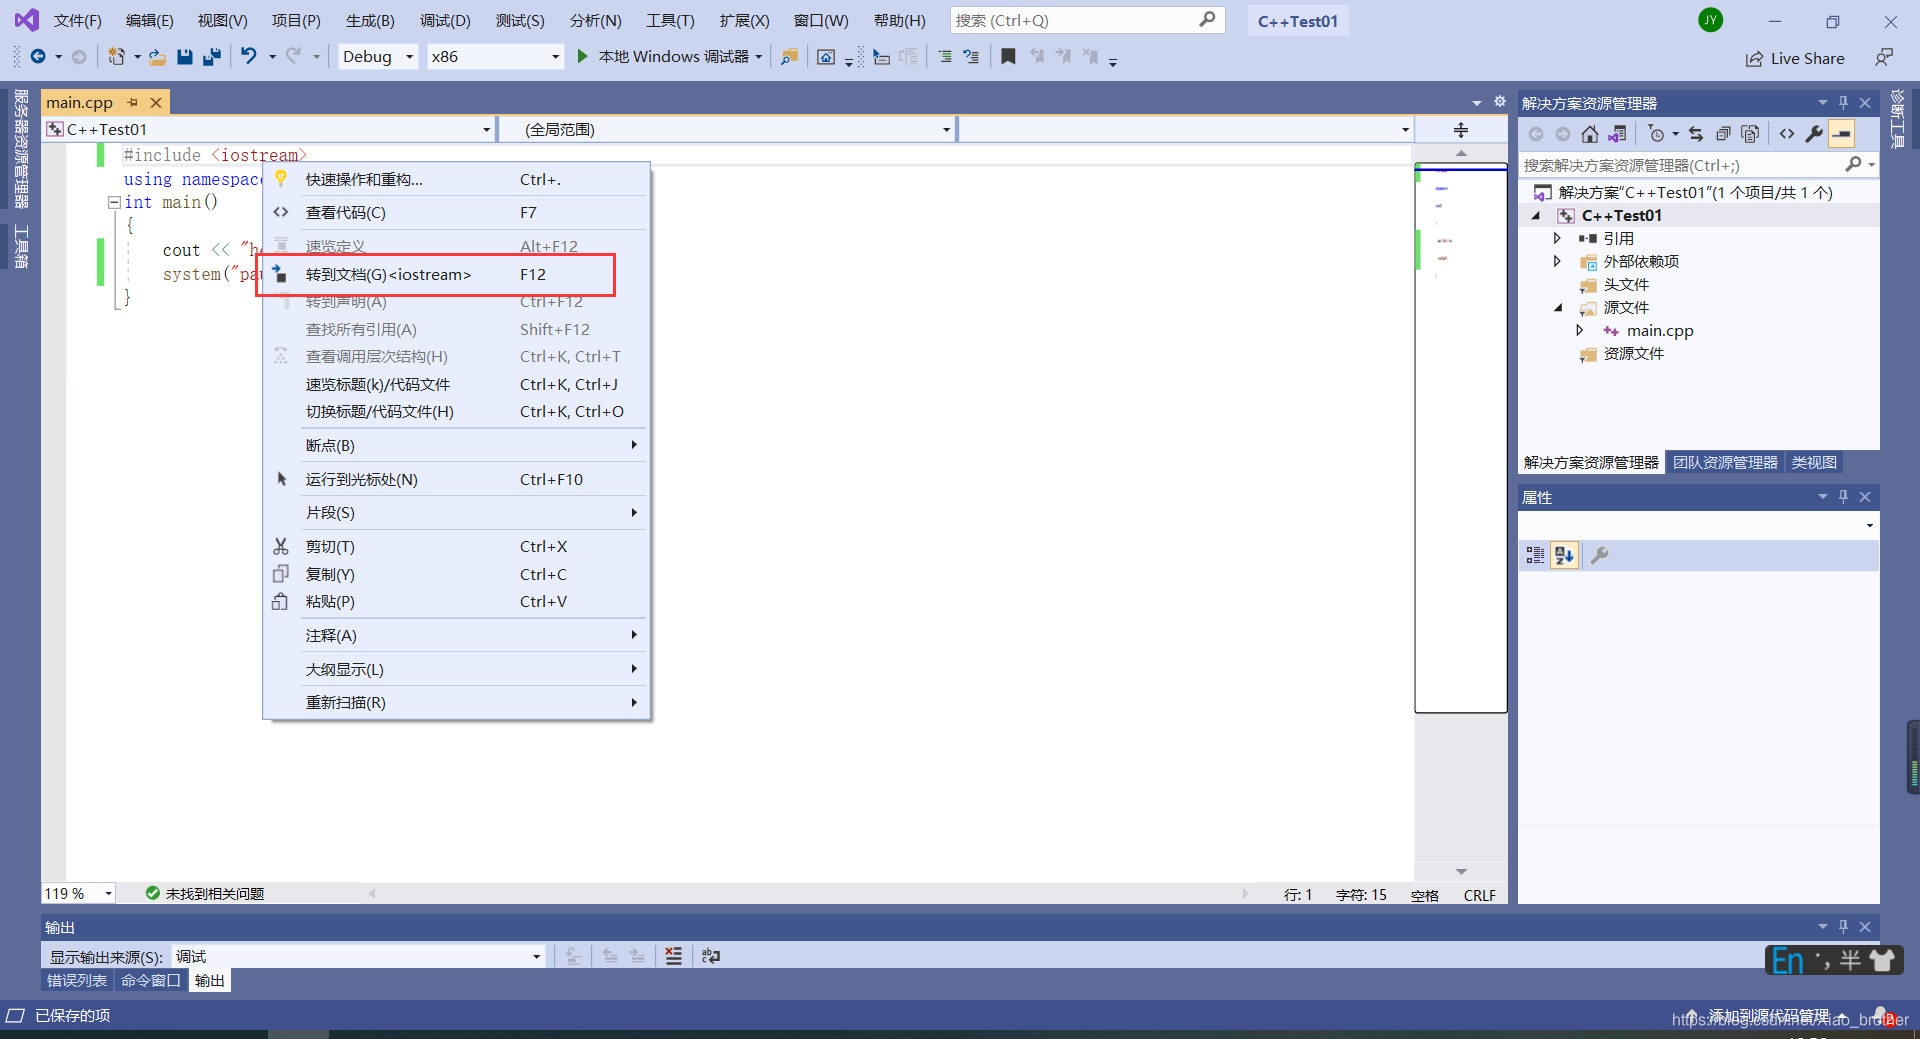1920x1039 pixels.
Task: Select 切换标题/代码文件(H) menu entry
Action: (456, 411)
